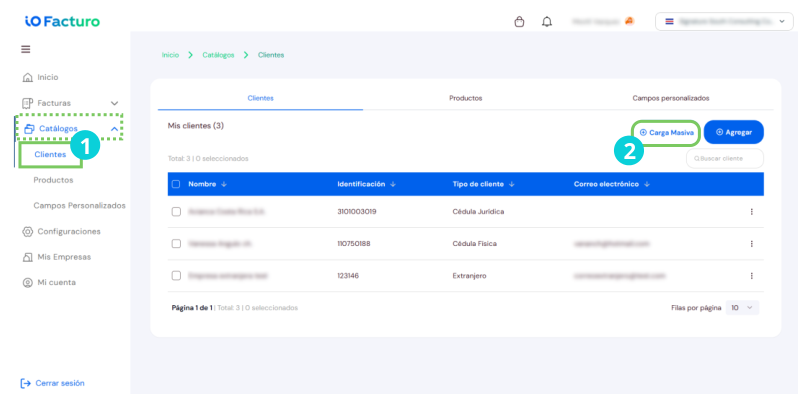Open the Filas por página dropdown
Screen dimensions: 810x406
(742, 308)
